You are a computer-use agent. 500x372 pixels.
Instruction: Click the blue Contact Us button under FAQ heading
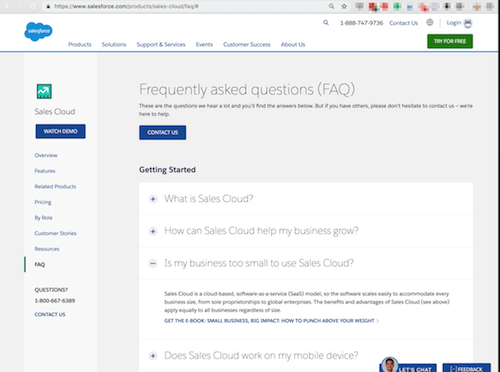point(163,132)
